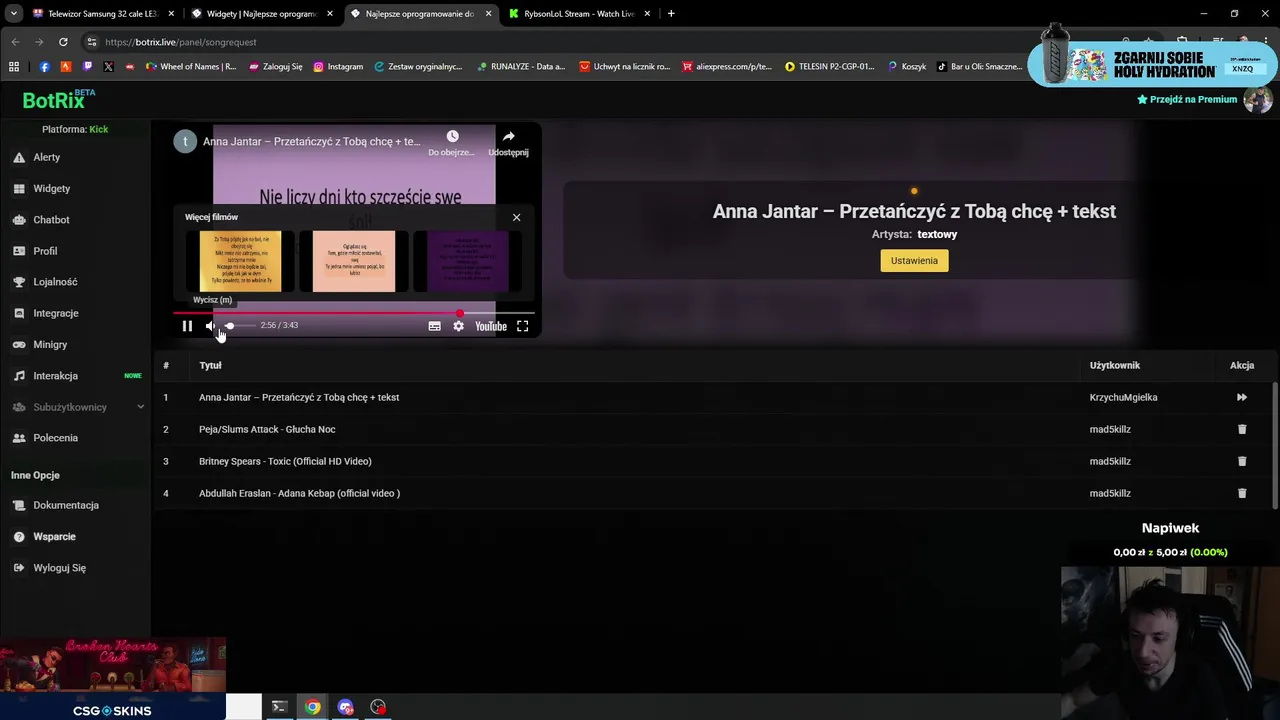Open the video player settings gear
This screenshot has width=1280, height=720.
[458, 326]
